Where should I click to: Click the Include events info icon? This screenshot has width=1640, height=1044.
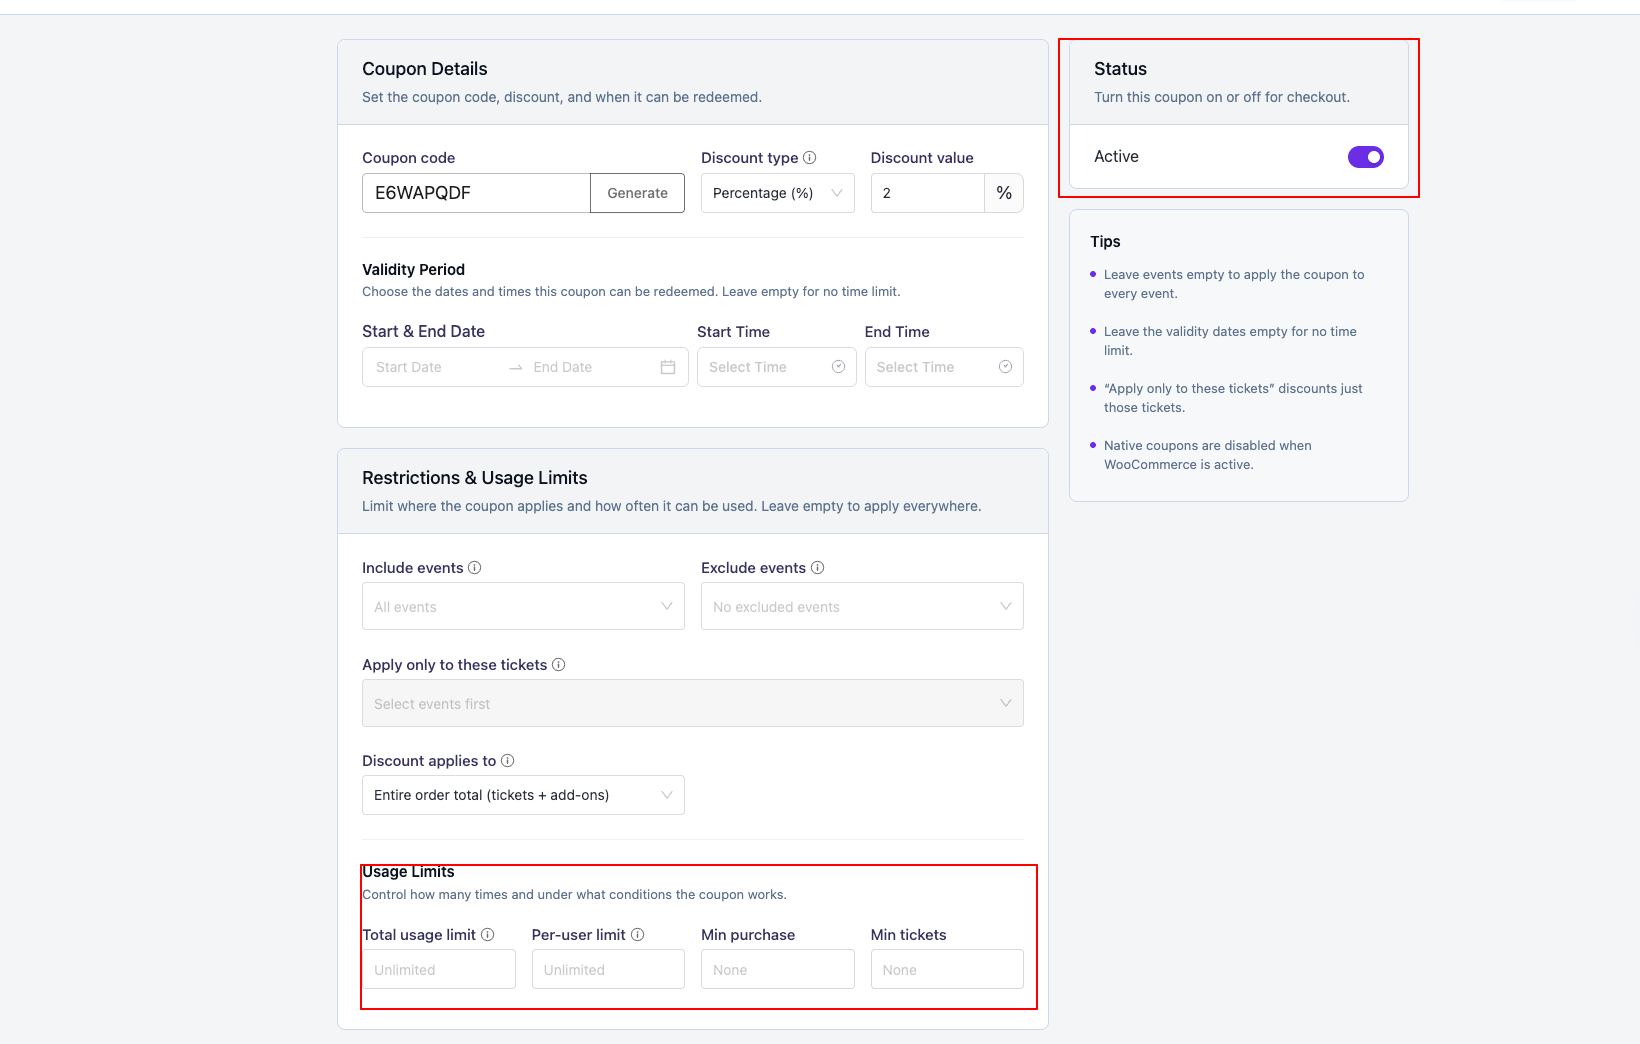tap(475, 567)
